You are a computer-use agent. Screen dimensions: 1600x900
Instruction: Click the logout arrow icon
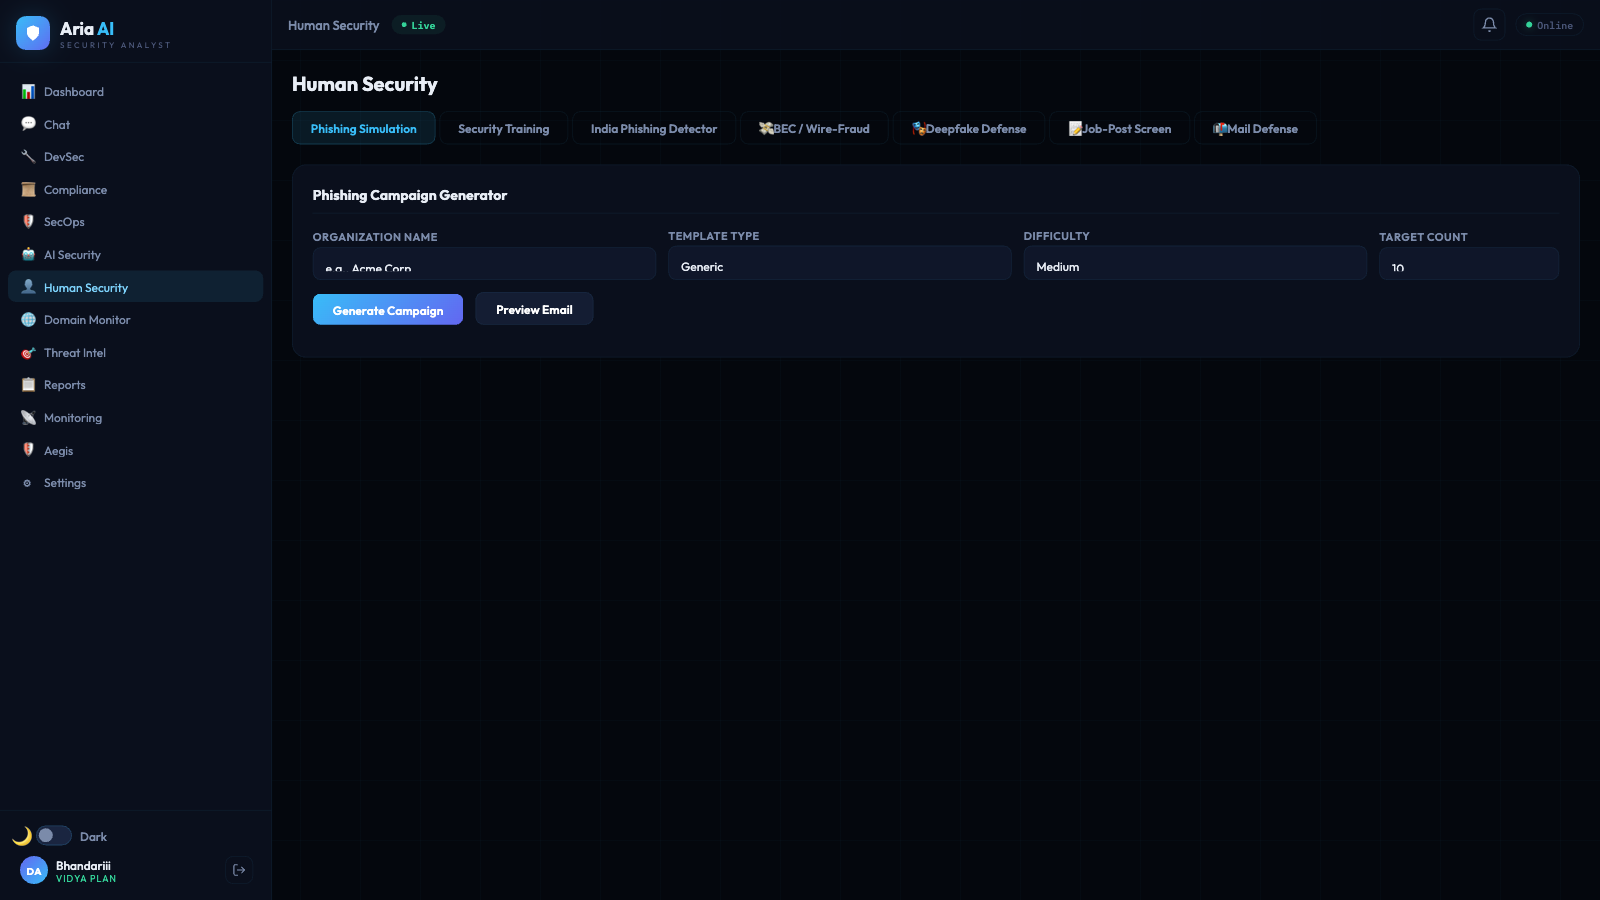[239, 870]
